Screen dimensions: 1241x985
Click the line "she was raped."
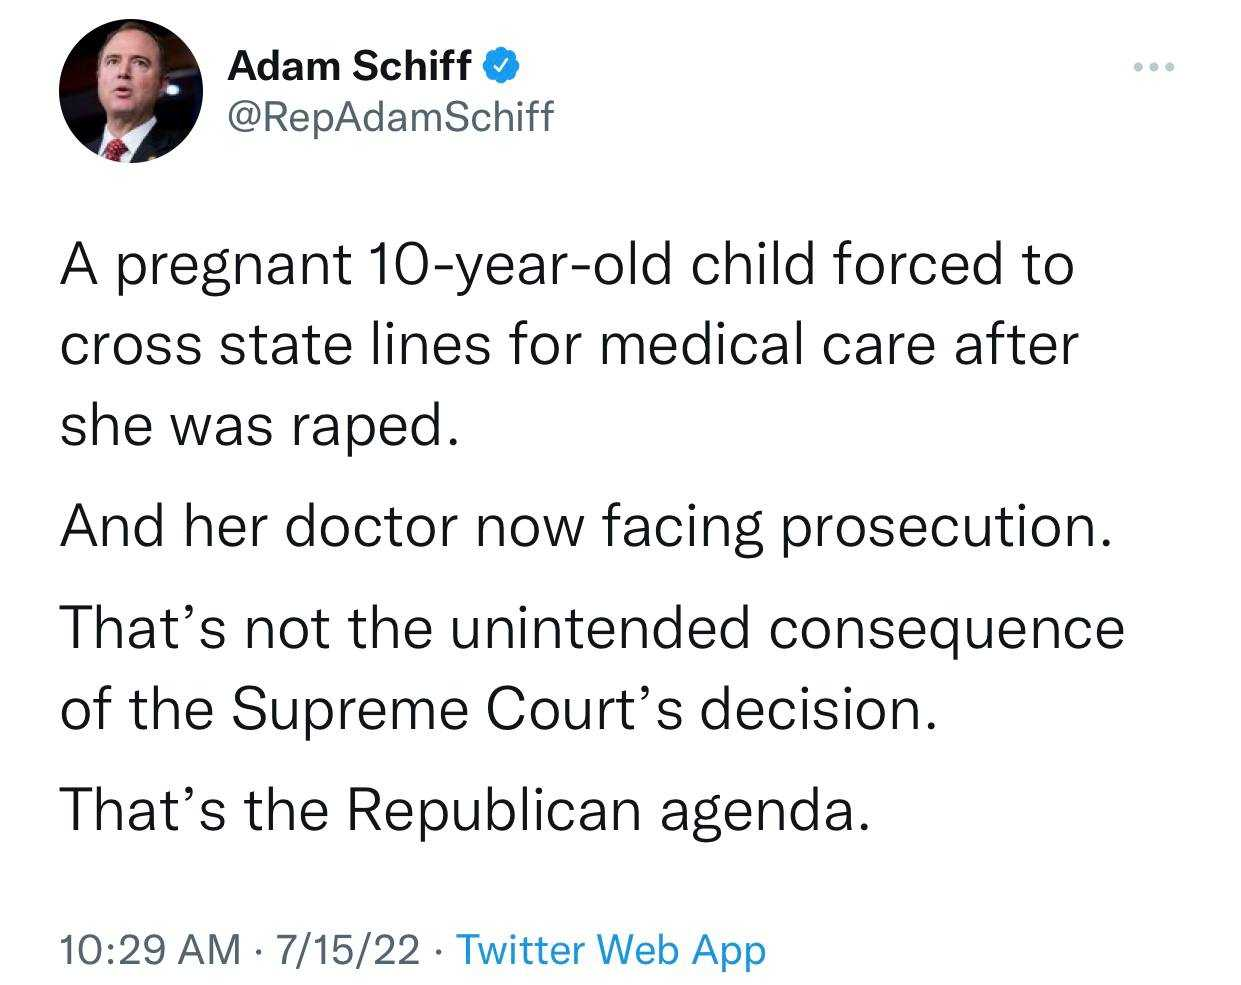[x=260, y=426]
